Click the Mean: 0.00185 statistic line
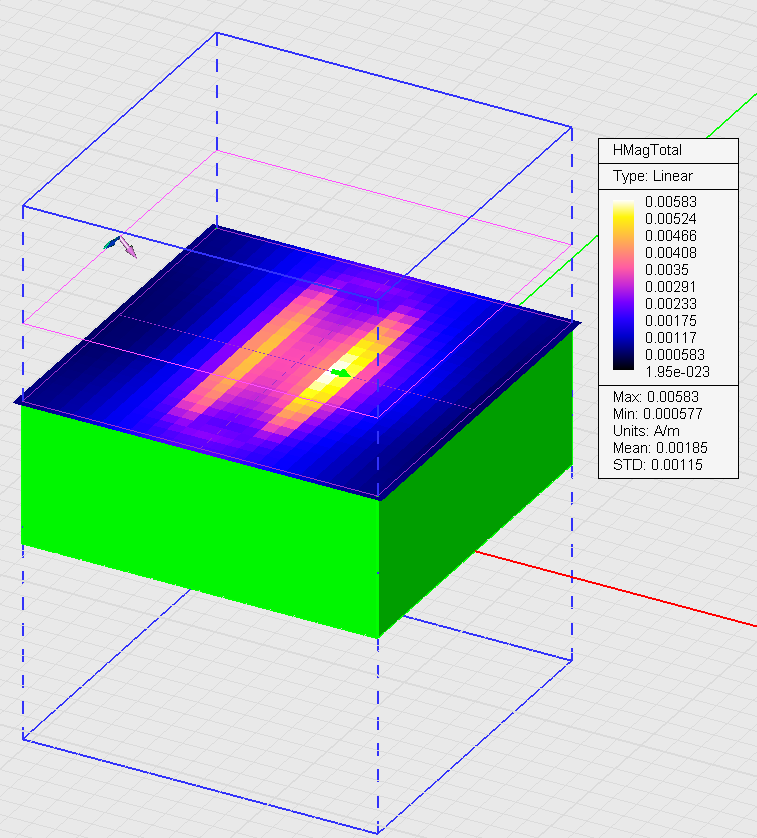The width and height of the screenshot is (757, 838). coord(659,447)
